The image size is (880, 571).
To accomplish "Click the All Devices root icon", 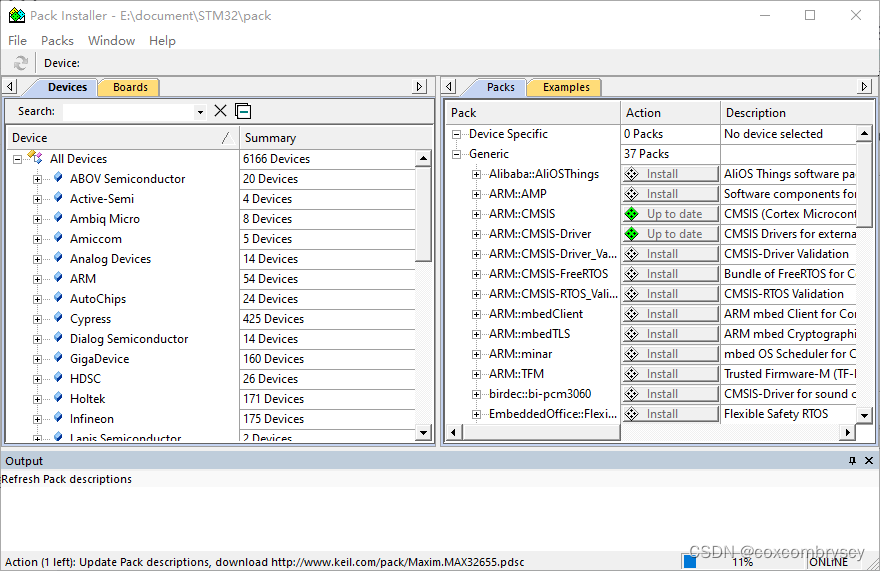I will tap(35, 157).
